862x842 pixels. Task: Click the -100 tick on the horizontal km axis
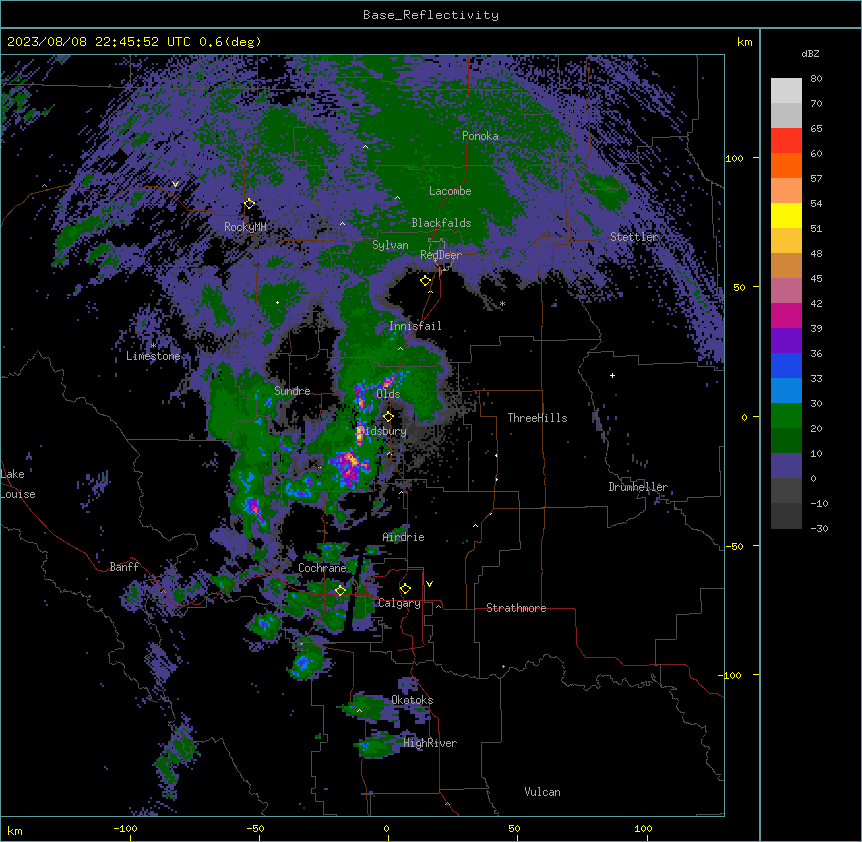pos(125,828)
